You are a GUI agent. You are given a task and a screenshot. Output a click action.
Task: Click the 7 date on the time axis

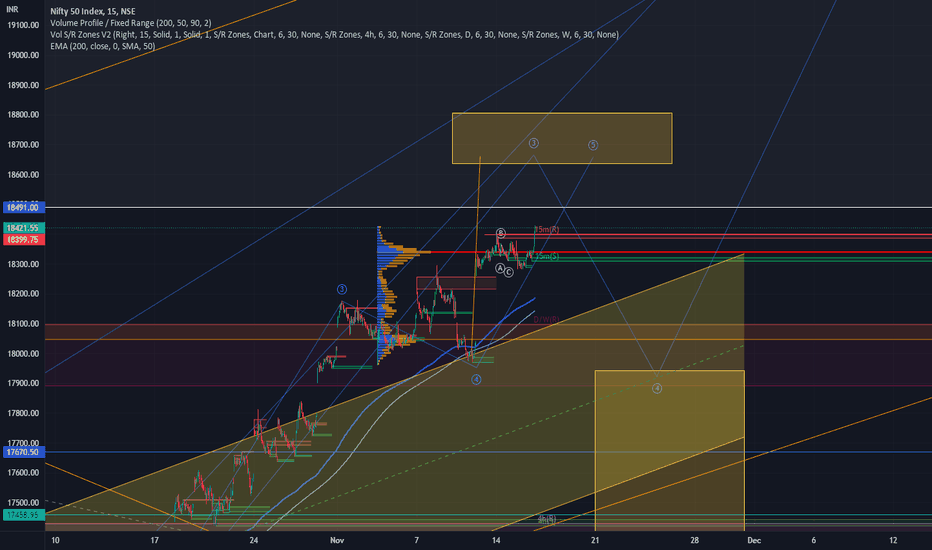coord(417,540)
